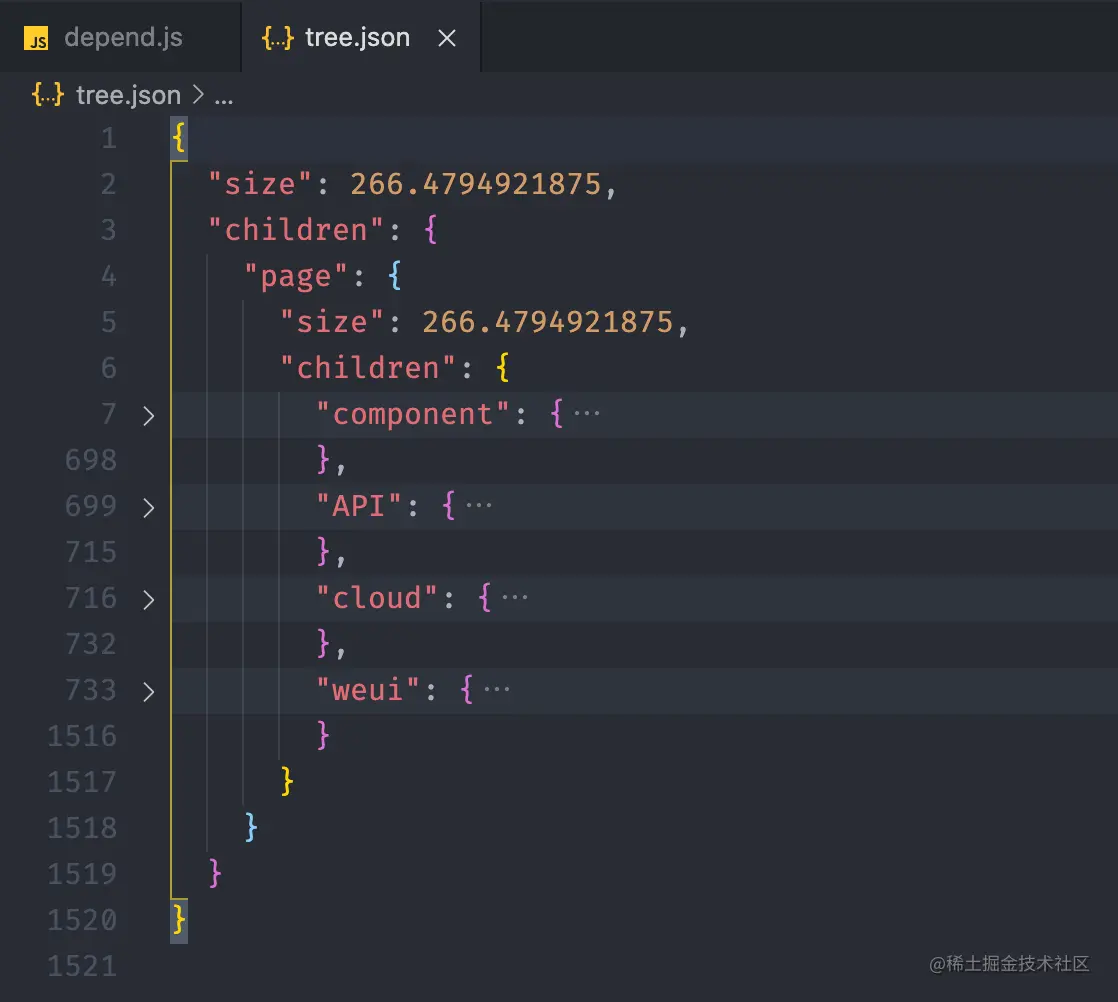1118x1002 pixels.
Task: Close the tree.json tab
Action: pos(446,37)
